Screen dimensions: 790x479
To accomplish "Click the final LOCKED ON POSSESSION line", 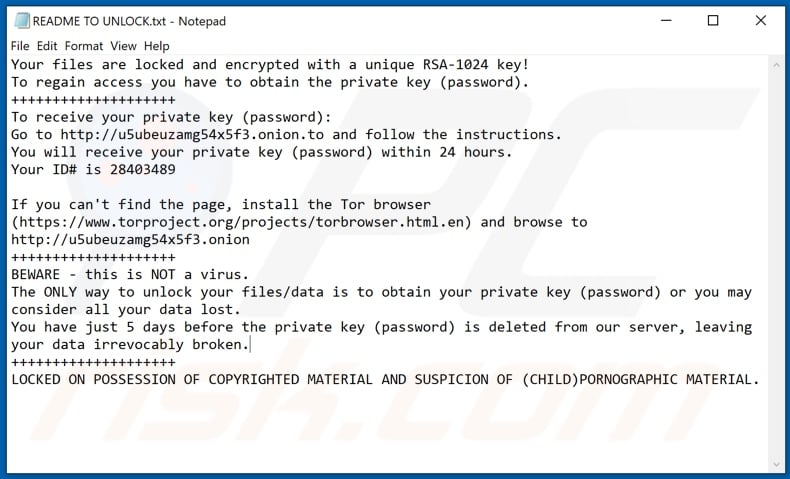I will [x=385, y=380].
